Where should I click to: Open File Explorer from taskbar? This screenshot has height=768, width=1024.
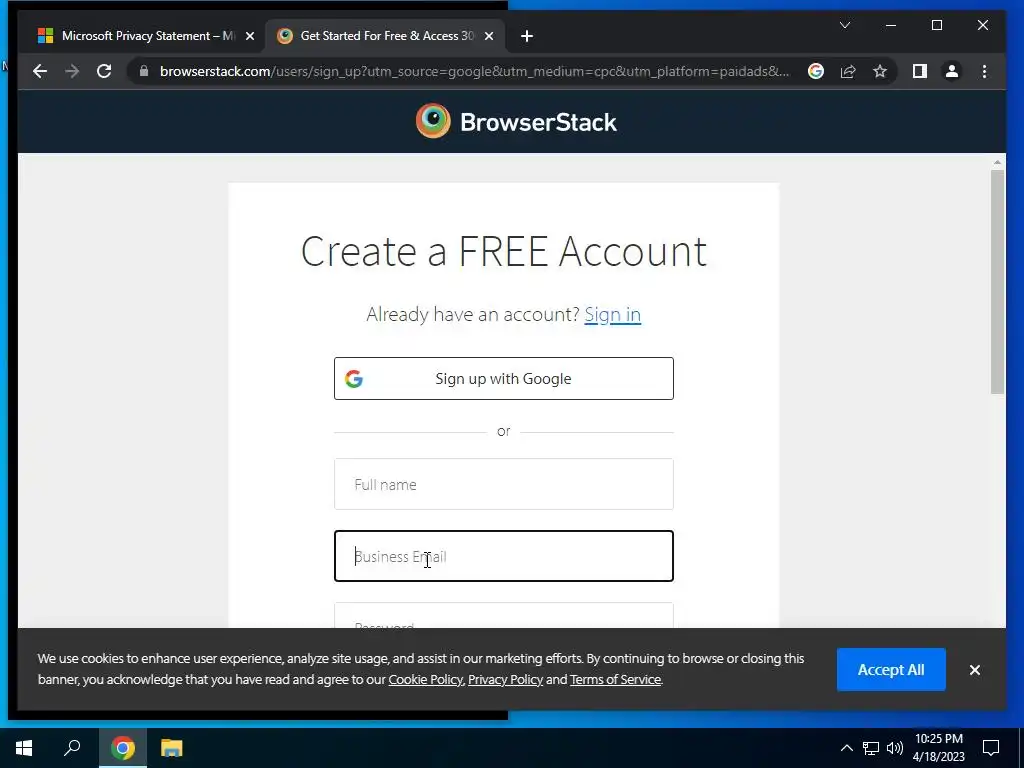point(172,748)
